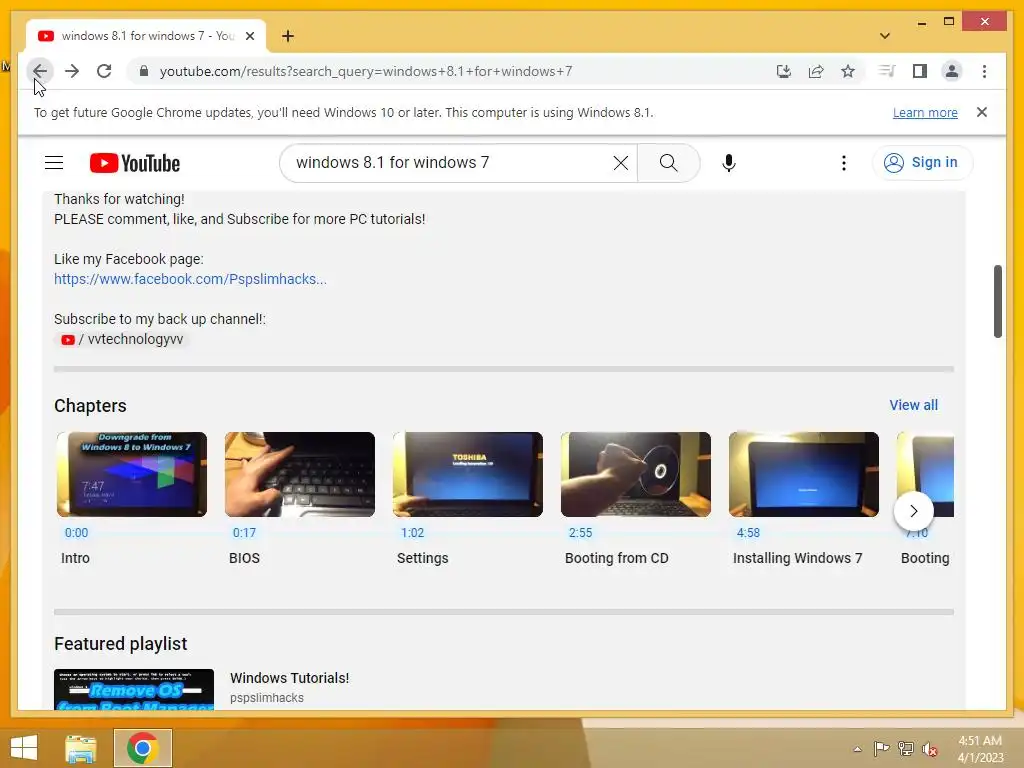
Task: Open the network tray icon
Action: (906, 749)
